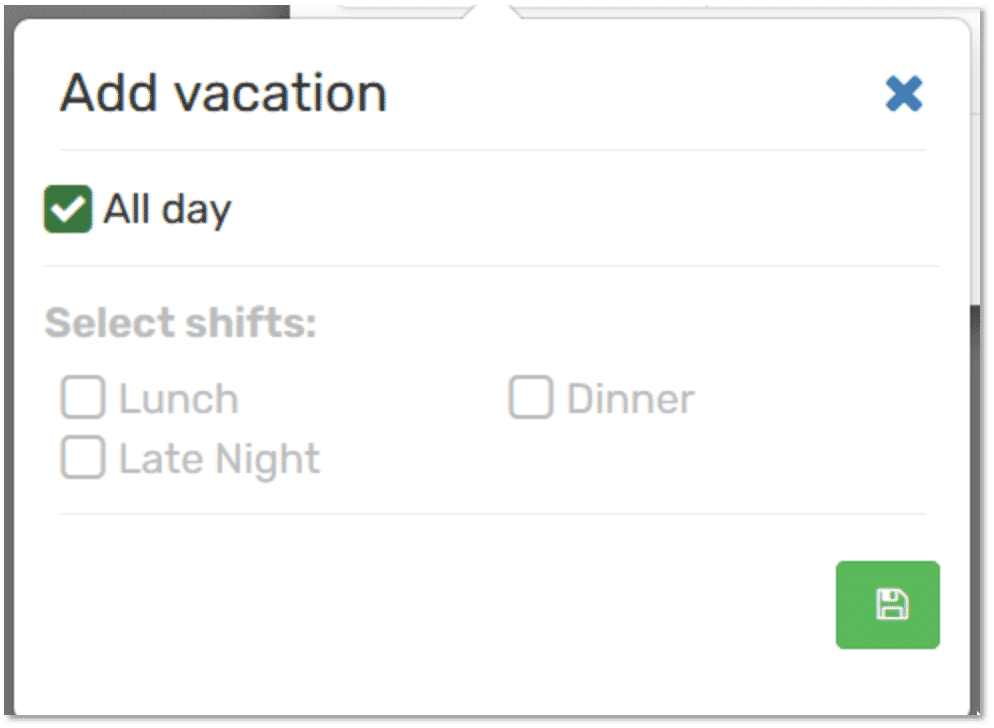Click the 'Add vacation' heading

(223, 94)
